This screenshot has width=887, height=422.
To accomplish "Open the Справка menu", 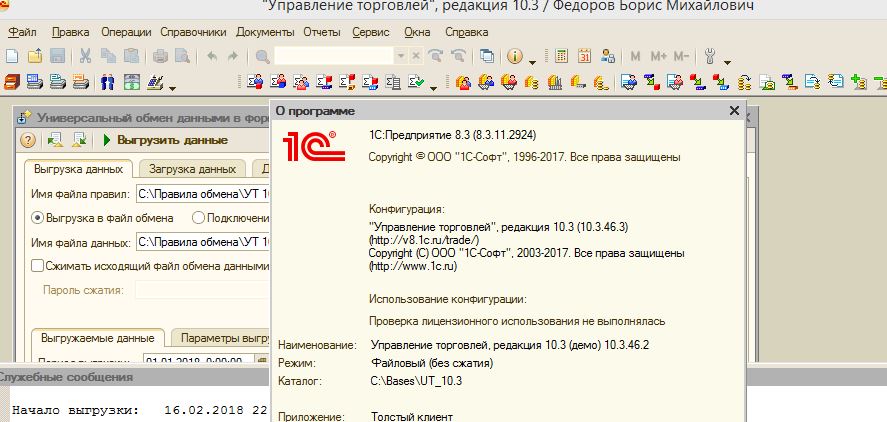I will [x=467, y=32].
